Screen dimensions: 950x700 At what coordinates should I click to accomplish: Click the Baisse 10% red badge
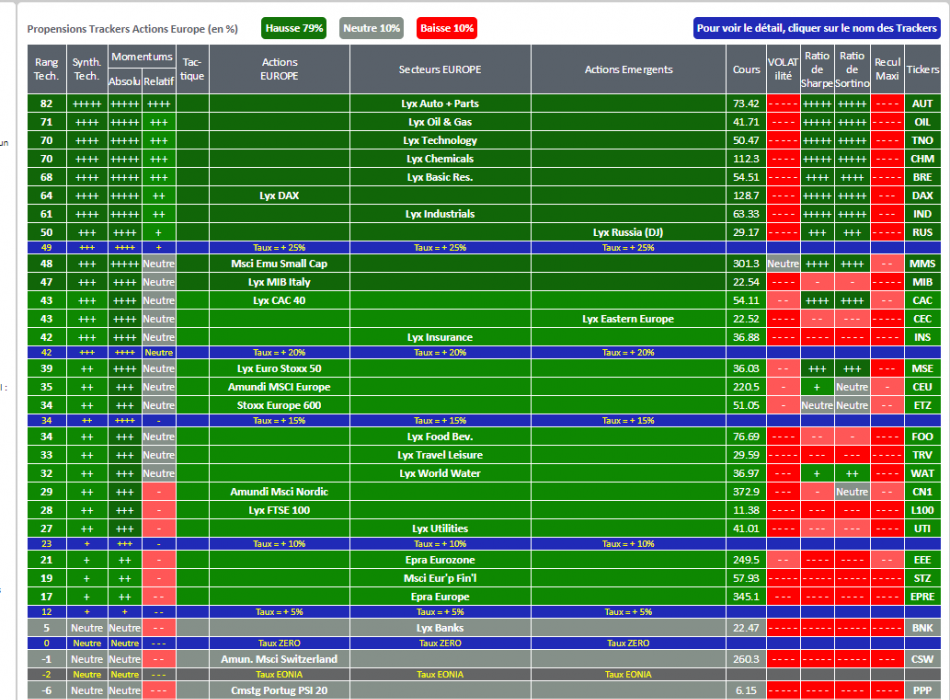pyautogui.click(x=447, y=28)
